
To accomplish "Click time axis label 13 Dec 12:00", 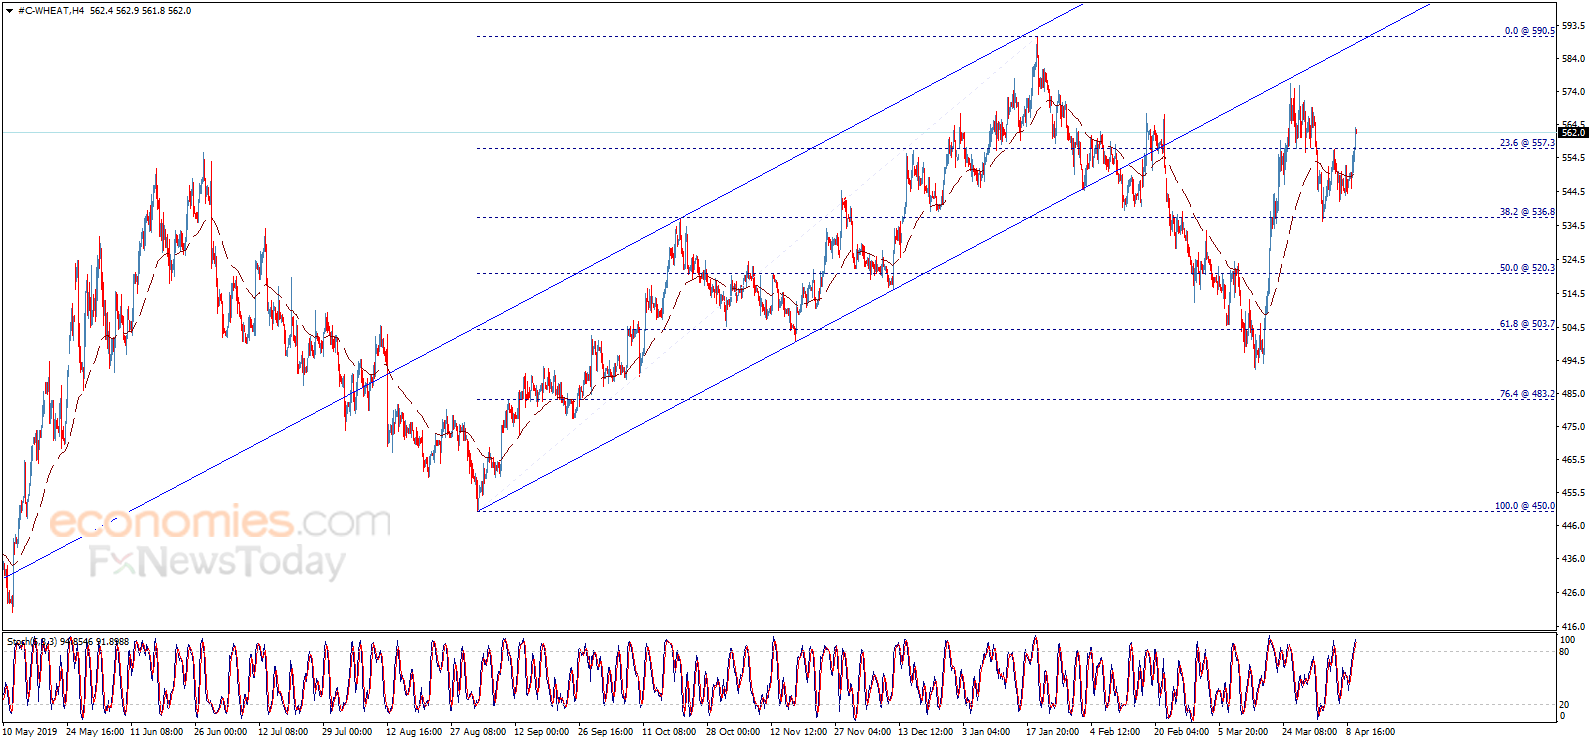I will (x=926, y=732).
